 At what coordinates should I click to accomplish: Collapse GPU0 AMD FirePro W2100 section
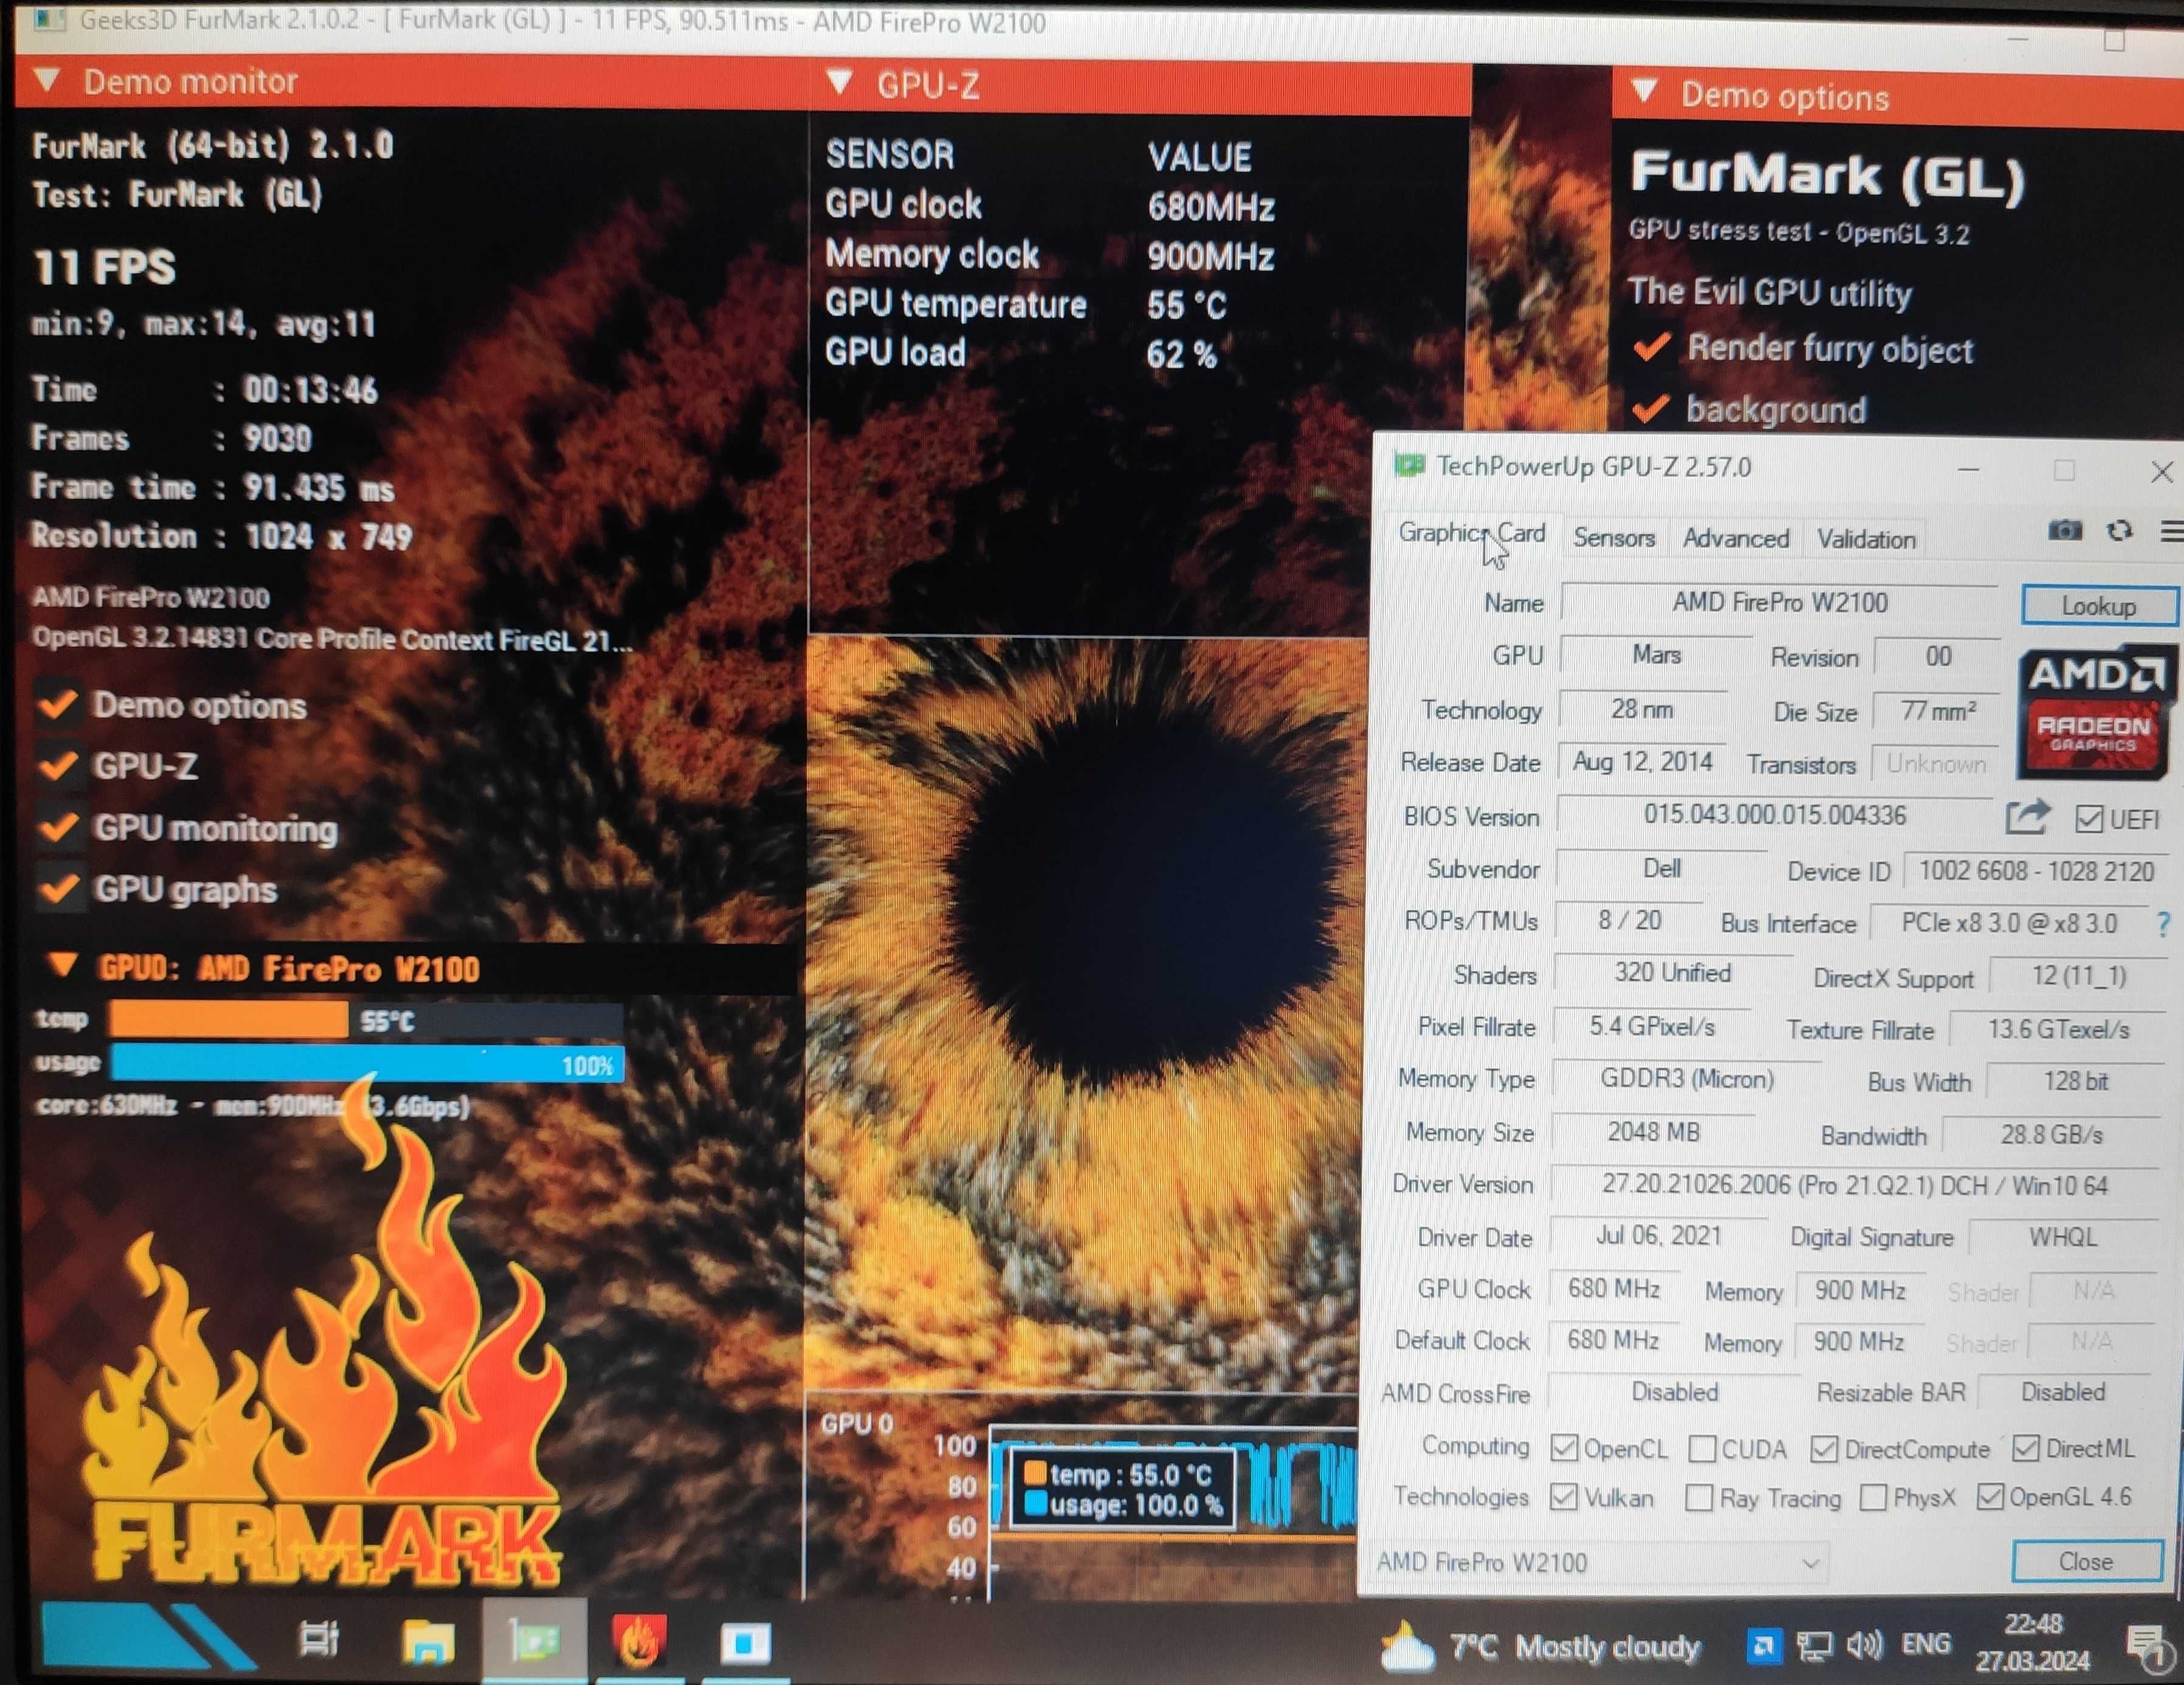pyautogui.click(x=63, y=966)
